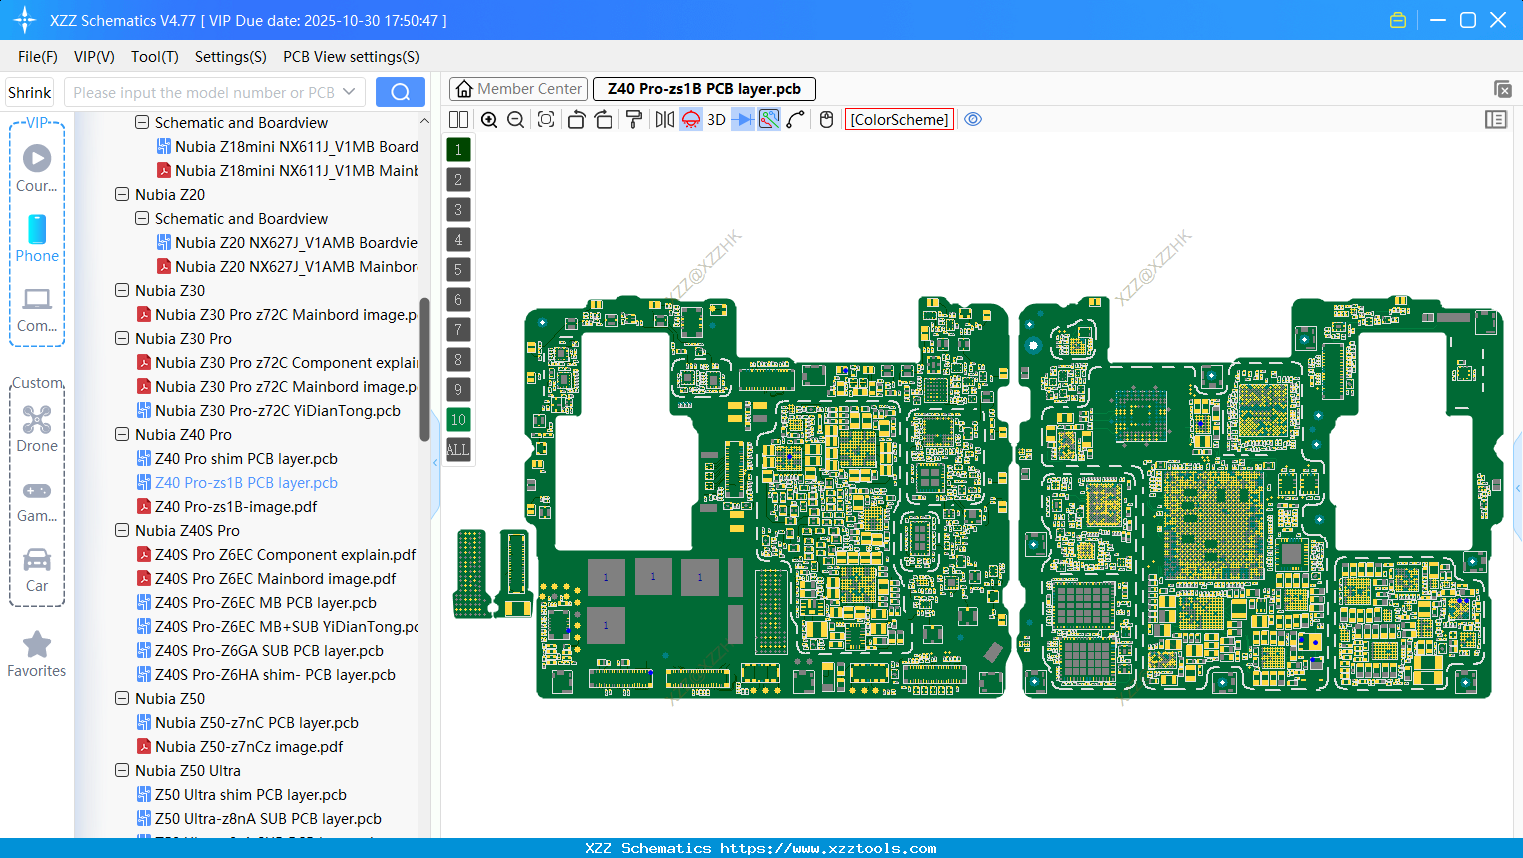
Task: Switch to 3D view mode
Action: (715, 119)
